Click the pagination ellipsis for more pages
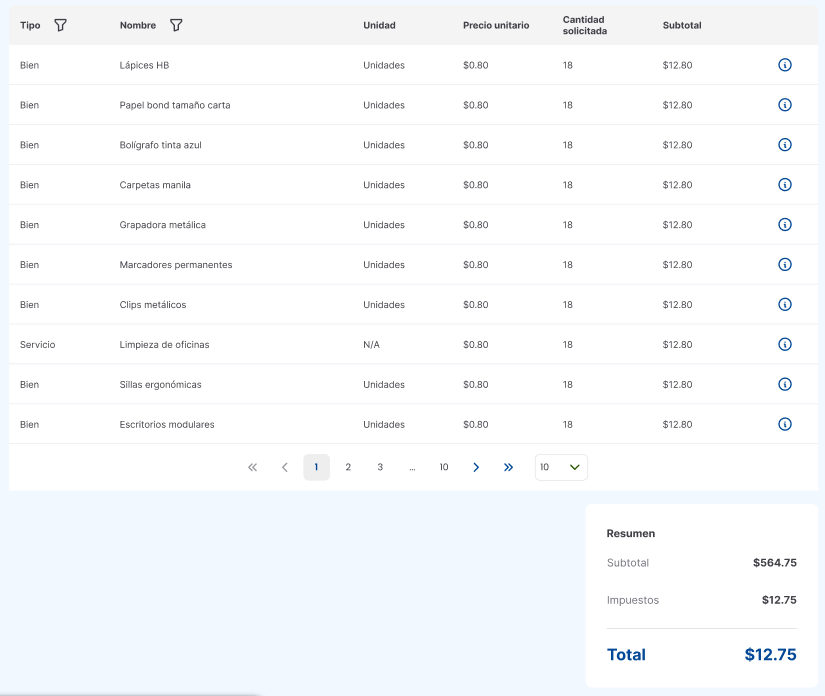The height and width of the screenshot is (696, 825). (x=412, y=467)
